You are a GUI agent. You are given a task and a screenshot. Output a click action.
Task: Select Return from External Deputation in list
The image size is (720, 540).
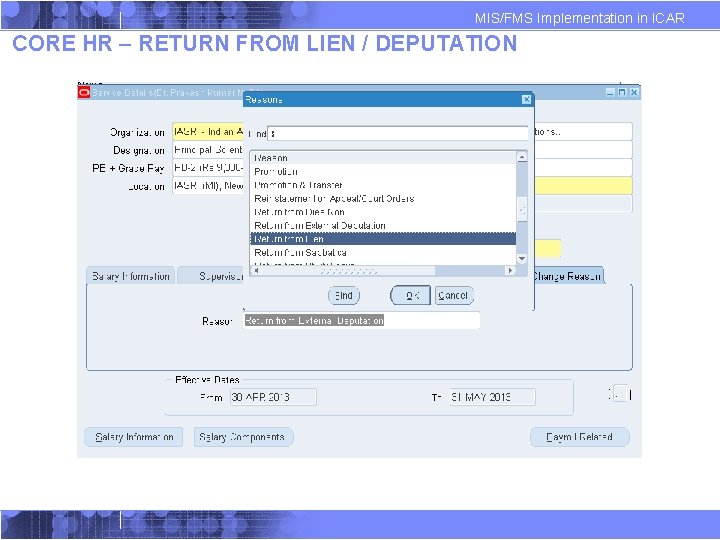pyautogui.click(x=383, y=226)
